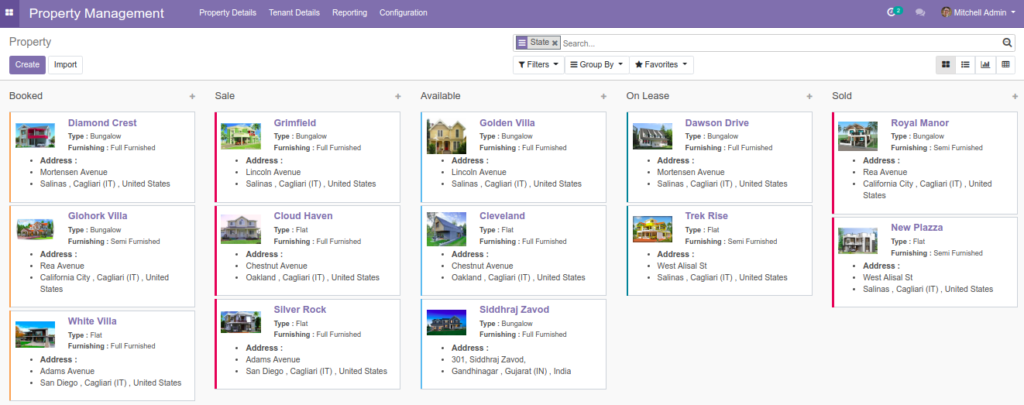1024x405 pixels.
Task: Open the conversations chat bubble icon
Action: pyautogui.click(x=920, y=12)
